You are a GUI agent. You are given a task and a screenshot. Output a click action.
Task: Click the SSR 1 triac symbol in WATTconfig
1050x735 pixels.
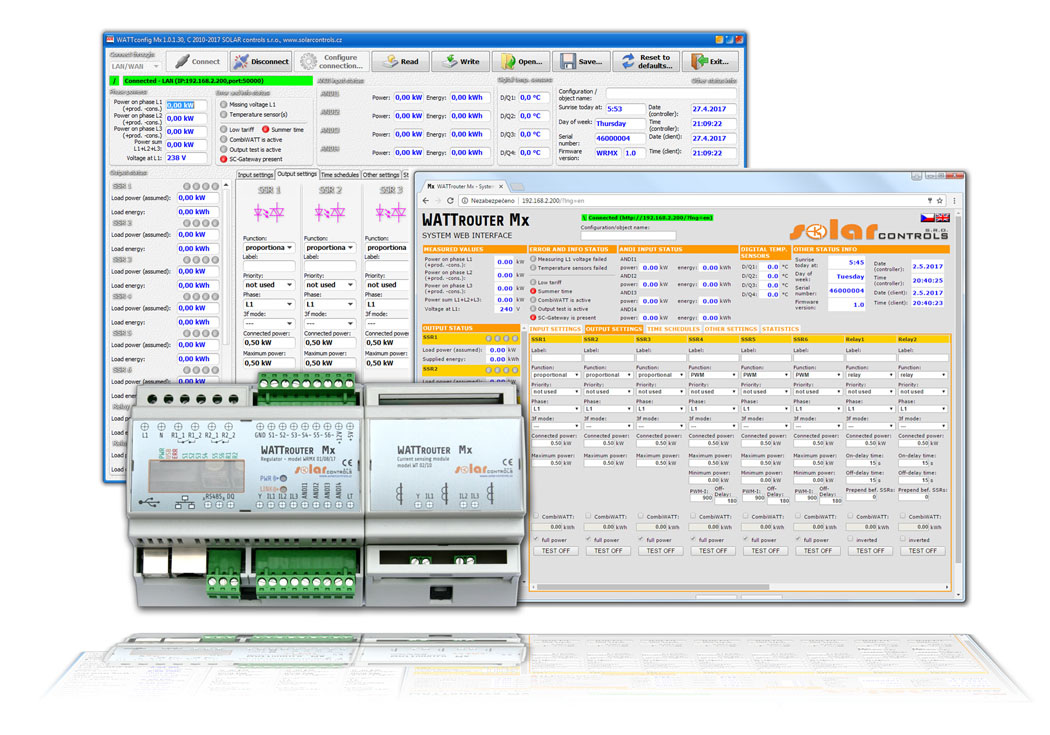pyautogui.click(x=269, y=213)
